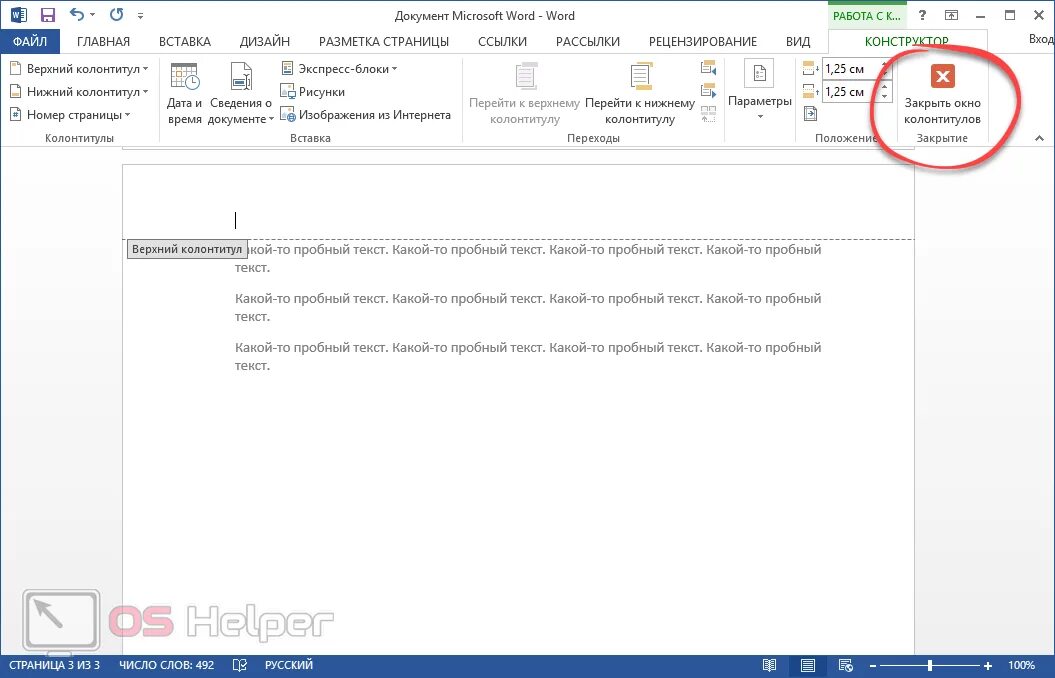Repeat the last action with redo icon
Screen dimensions: 1055x678
[116, 14]
